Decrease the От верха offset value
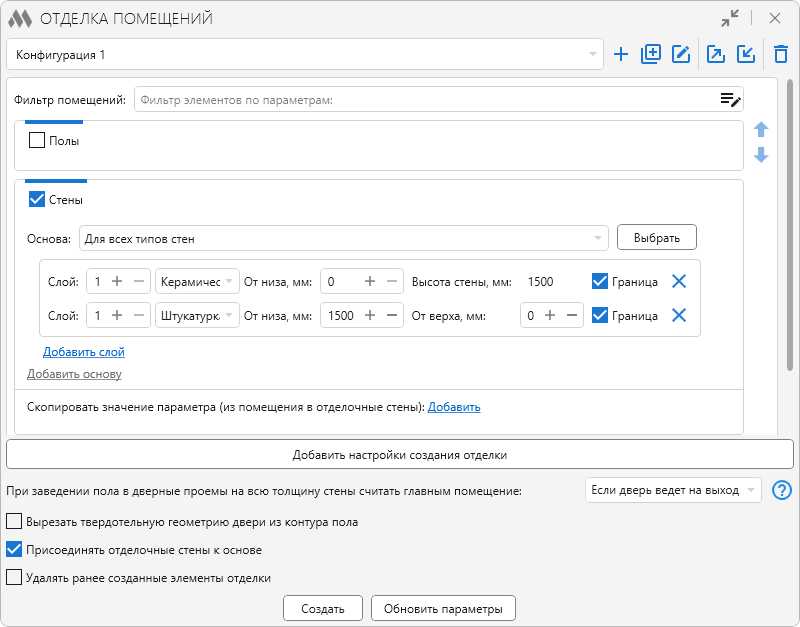Image resolution: width=800 pixels, height=627 pixels. tap(571, 315)
